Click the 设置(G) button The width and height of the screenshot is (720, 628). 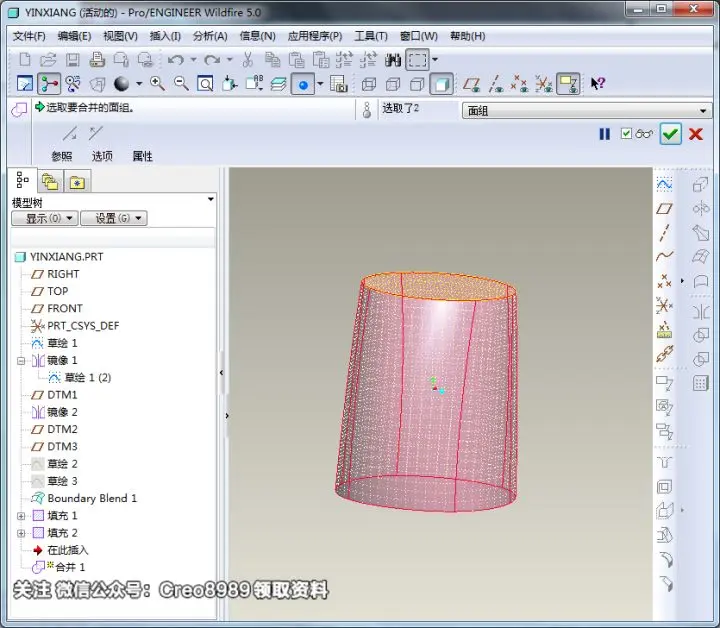(x=114, y=218)
